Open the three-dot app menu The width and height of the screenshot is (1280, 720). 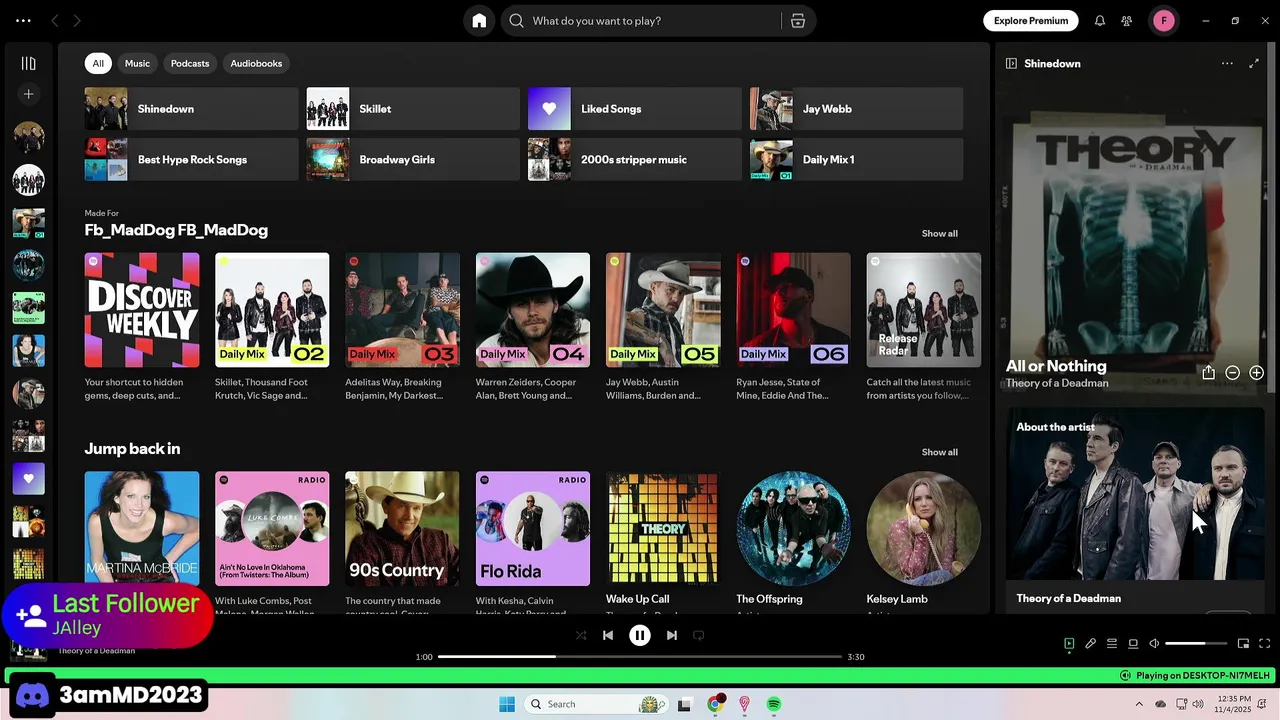pos(23,21)
